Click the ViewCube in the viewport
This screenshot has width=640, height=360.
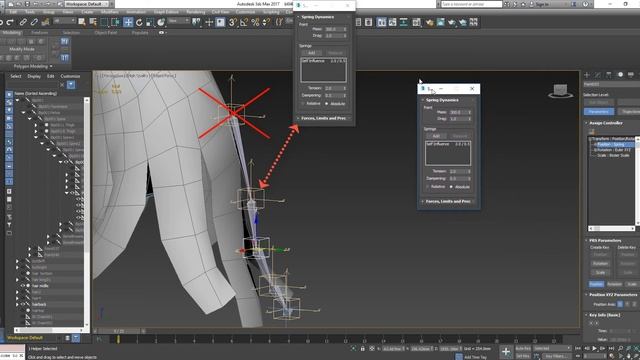click(560, 91)
